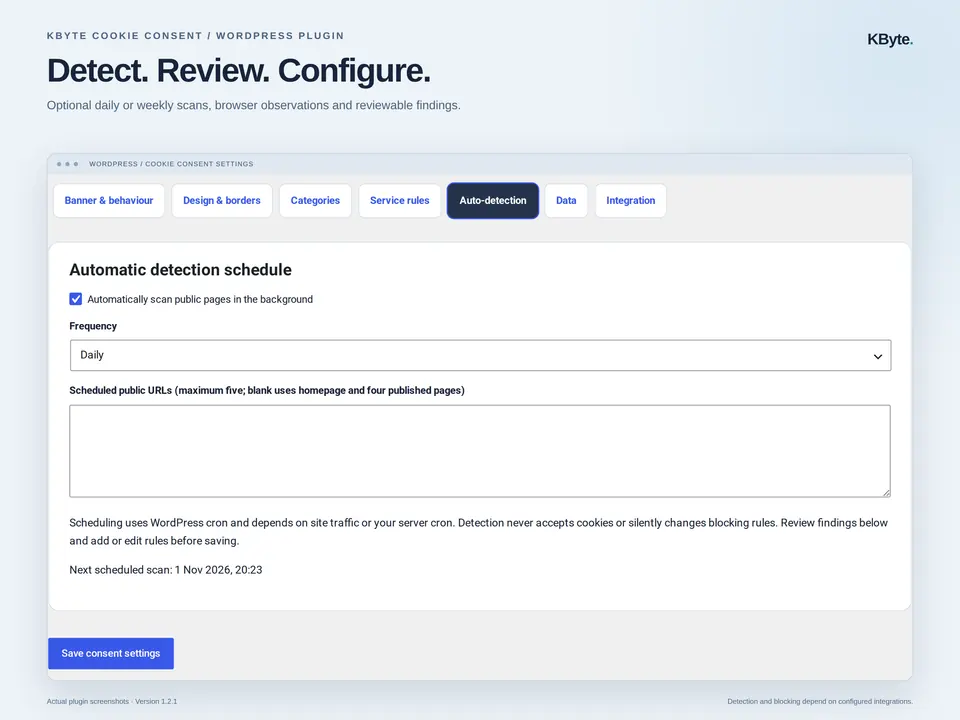Click the Automatic detection schedule heading
This screenshot has width=960, height=720.
click(181, 270)
